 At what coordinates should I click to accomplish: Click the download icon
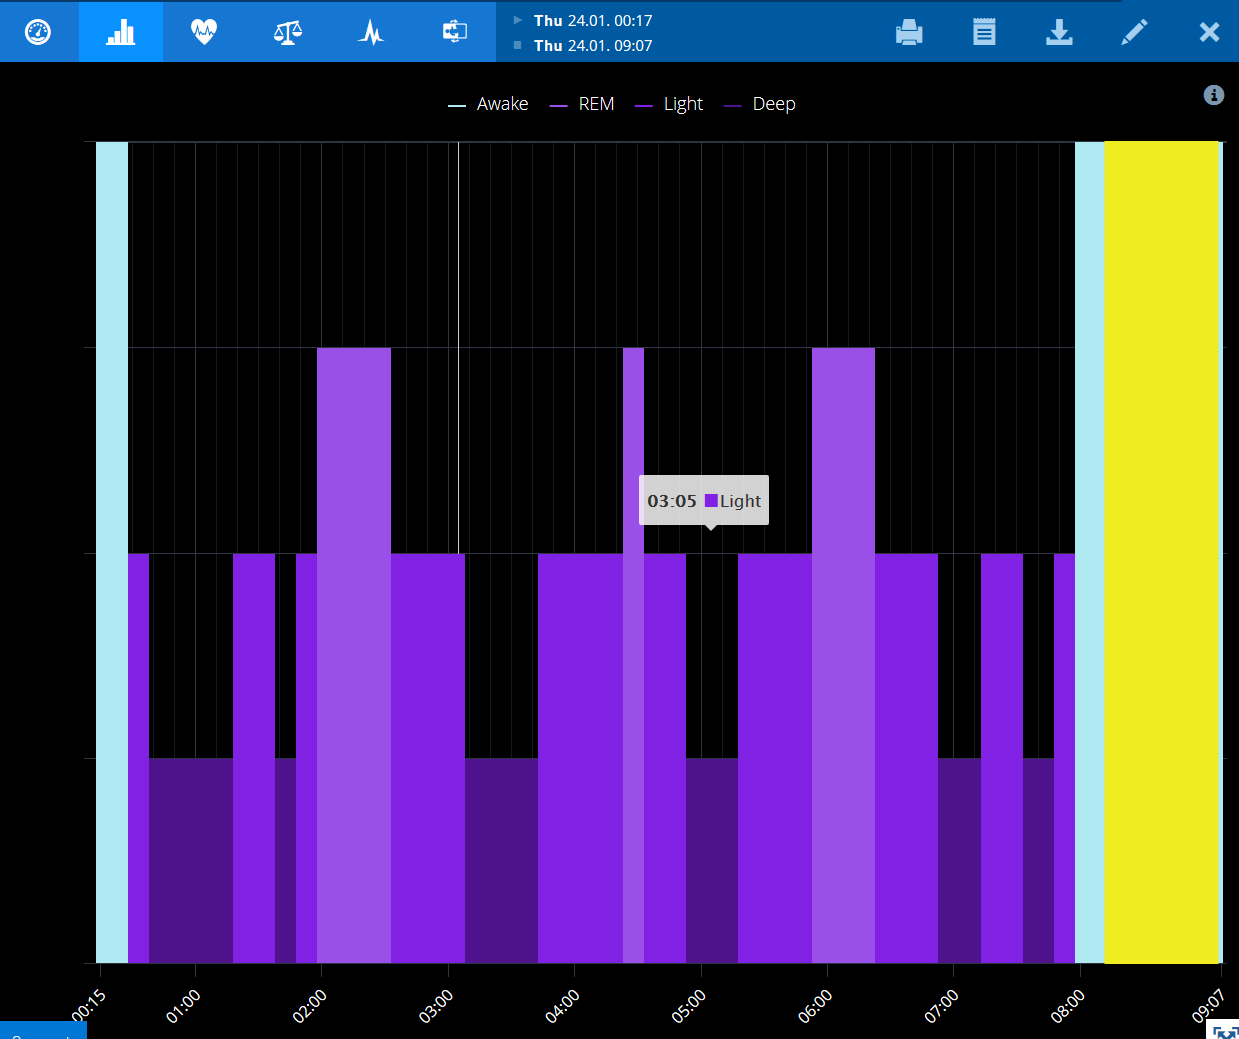pos(1059,32)
